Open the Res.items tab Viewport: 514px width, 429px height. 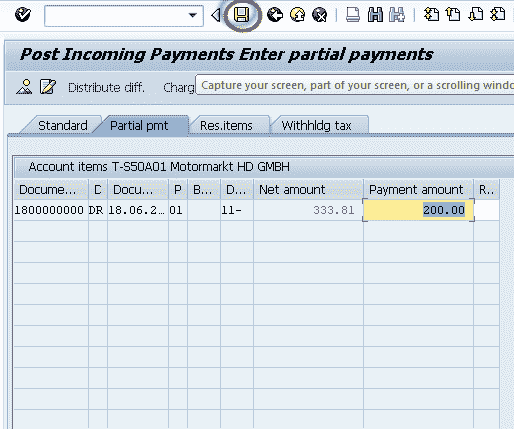pos(226,126)
